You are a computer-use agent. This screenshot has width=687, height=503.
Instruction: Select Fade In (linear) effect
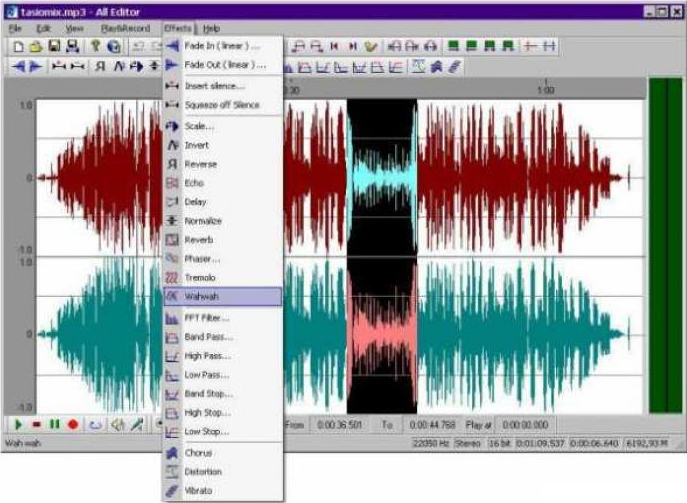(x=222, y=46)
